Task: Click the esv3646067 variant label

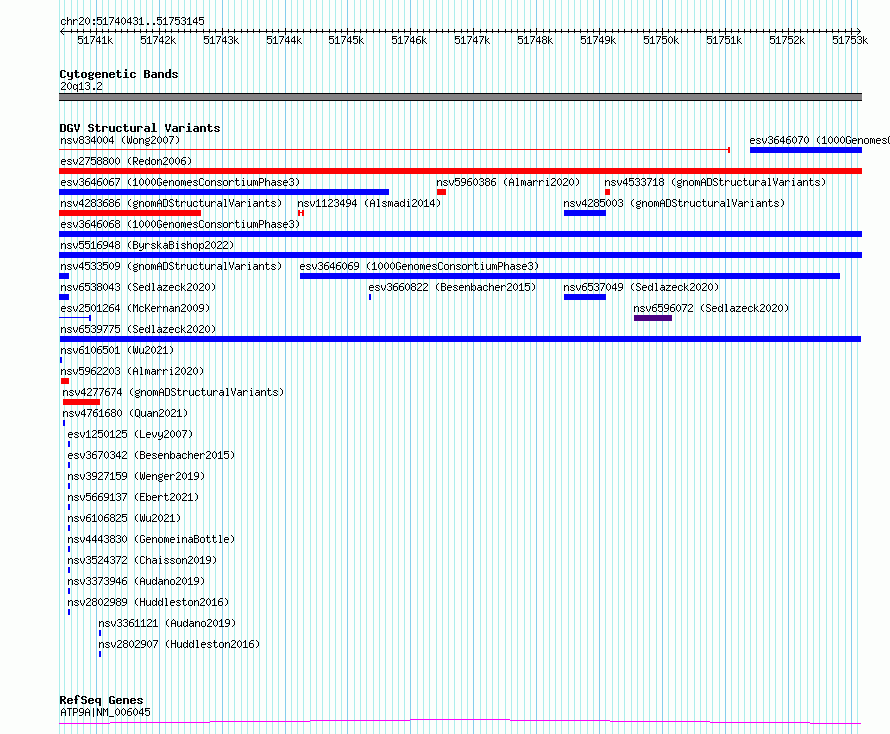Action: [180, 182]
